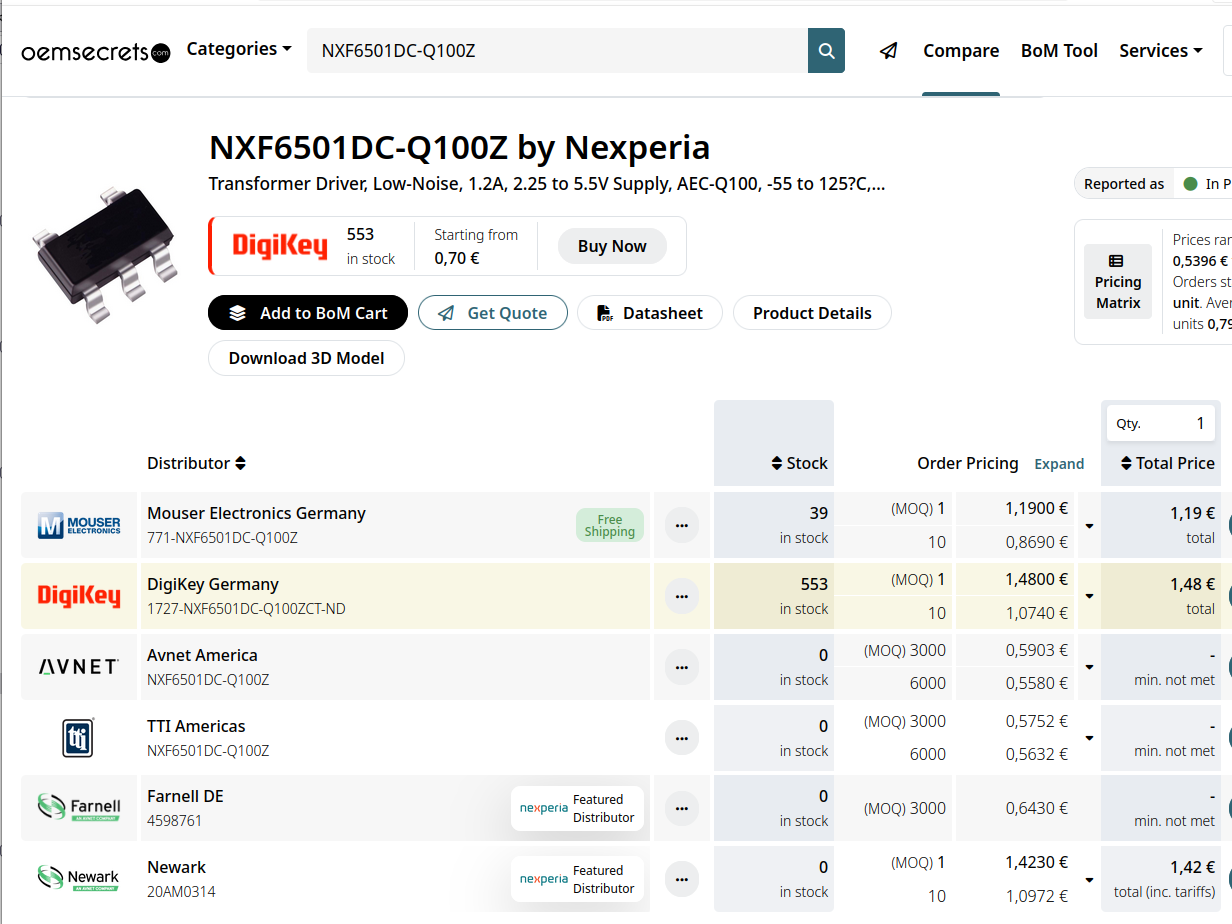1232x924 pixels.
Task: Open more options for DigiKey Germany row
Action: click(682, 596)
